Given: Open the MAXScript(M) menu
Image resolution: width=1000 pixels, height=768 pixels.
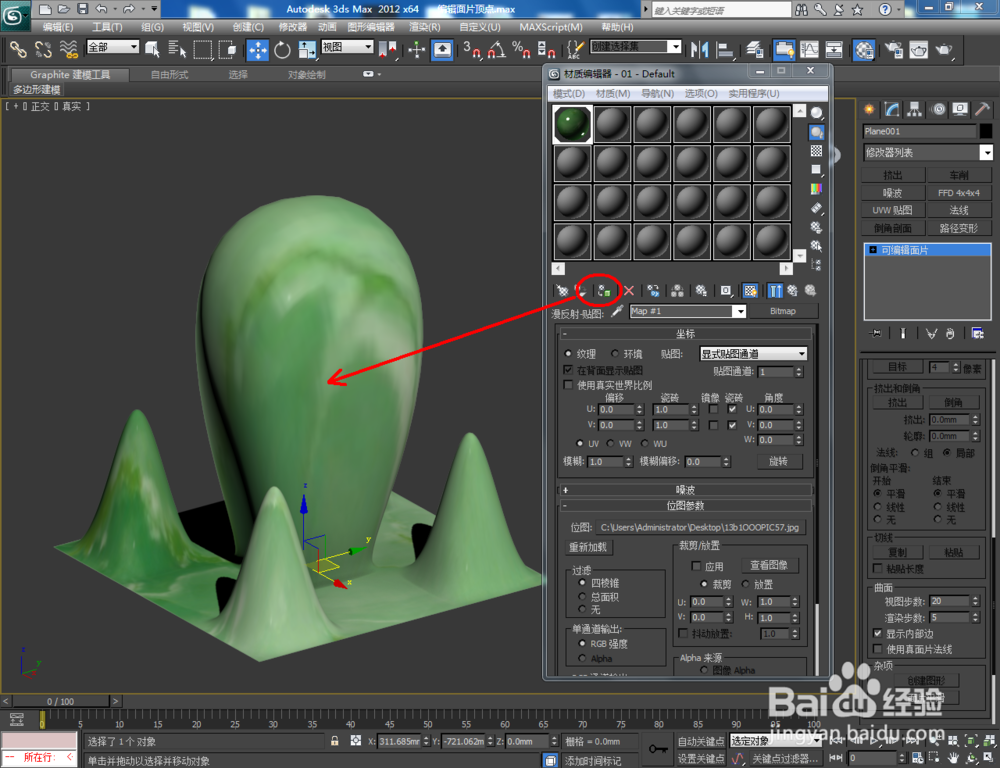Looking at the screenshot, I should [x=551, y=27].
